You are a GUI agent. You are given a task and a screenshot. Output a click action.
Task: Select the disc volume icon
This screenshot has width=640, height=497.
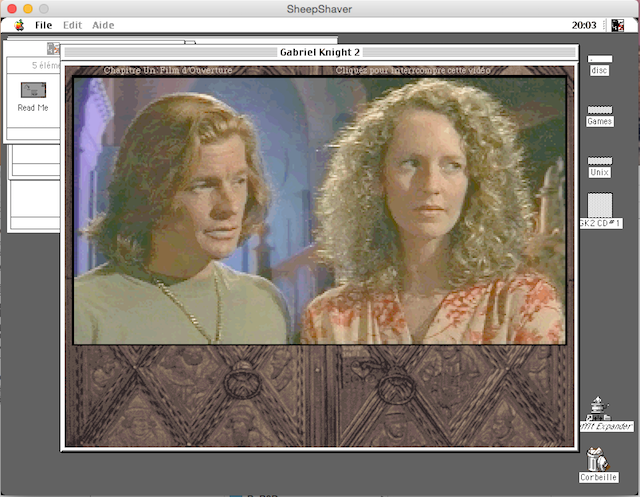tap(600, 59)
